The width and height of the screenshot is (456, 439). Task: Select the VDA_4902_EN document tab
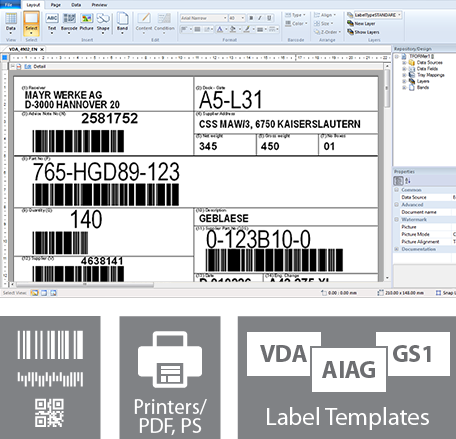point(23,49)
